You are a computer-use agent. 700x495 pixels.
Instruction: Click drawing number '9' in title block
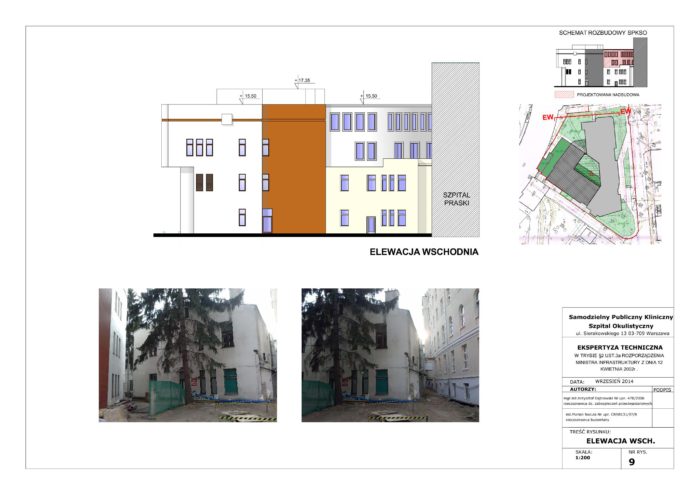632,462
